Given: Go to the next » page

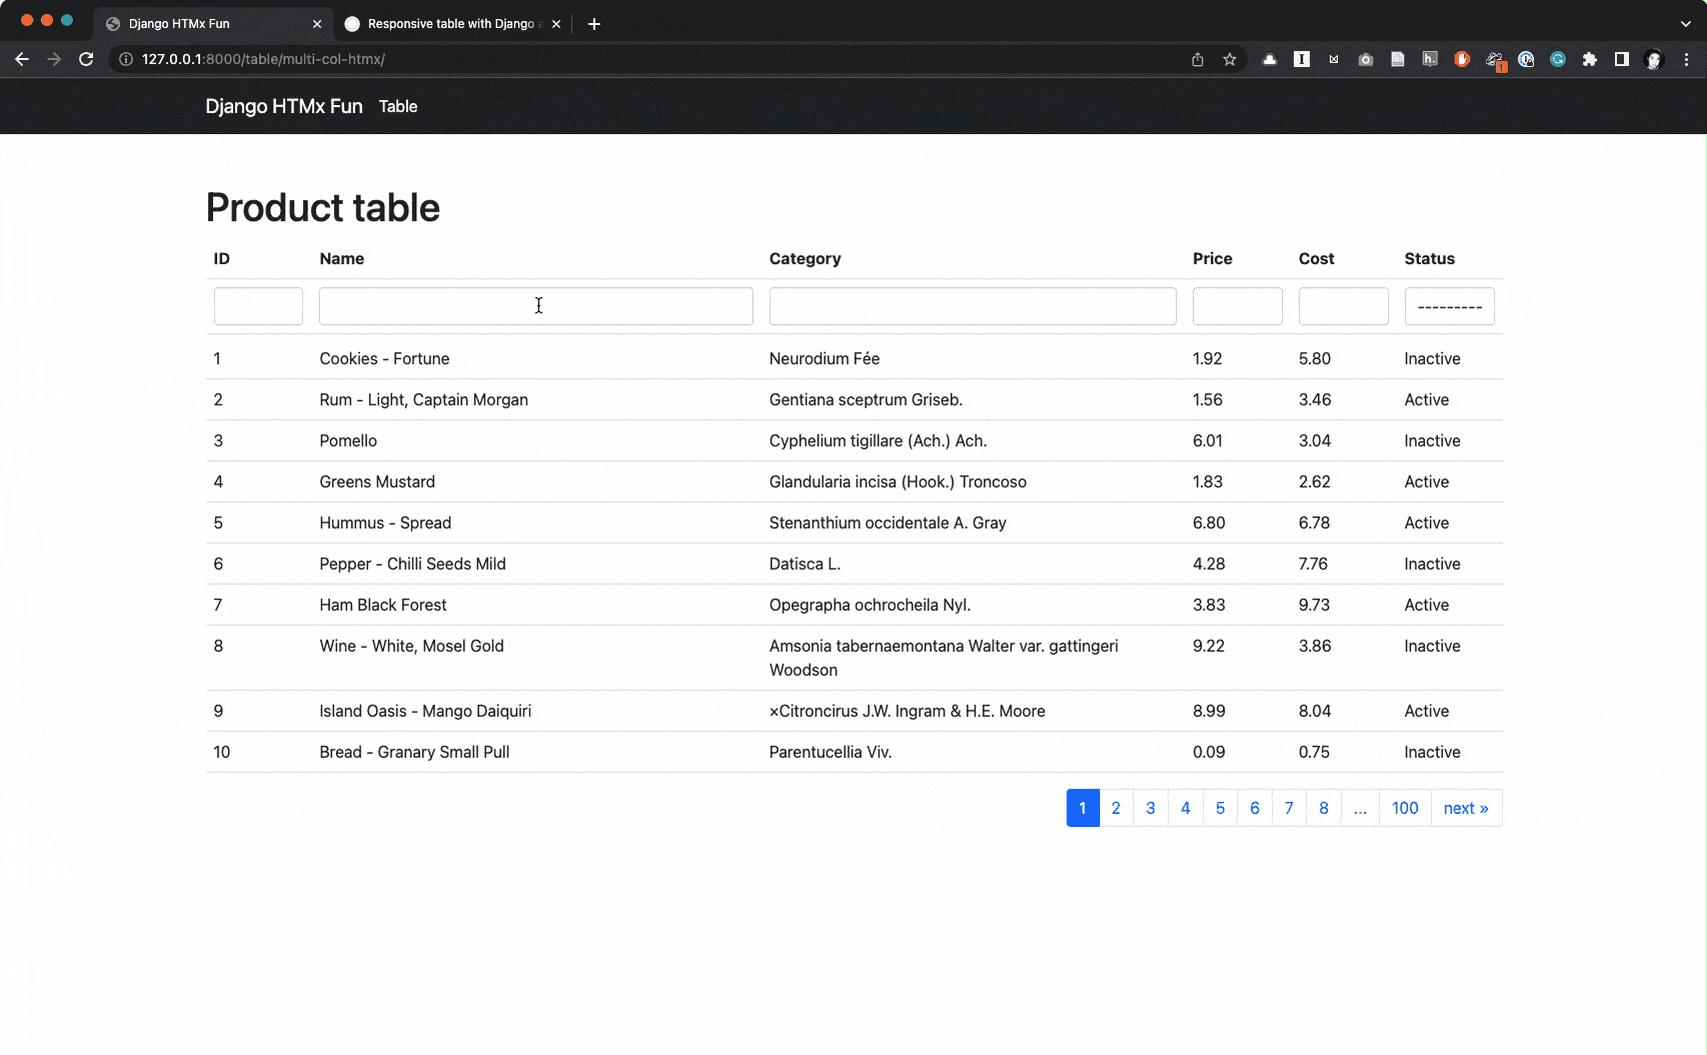Looking at the screenshot, I should click(x=1465, y=808).
